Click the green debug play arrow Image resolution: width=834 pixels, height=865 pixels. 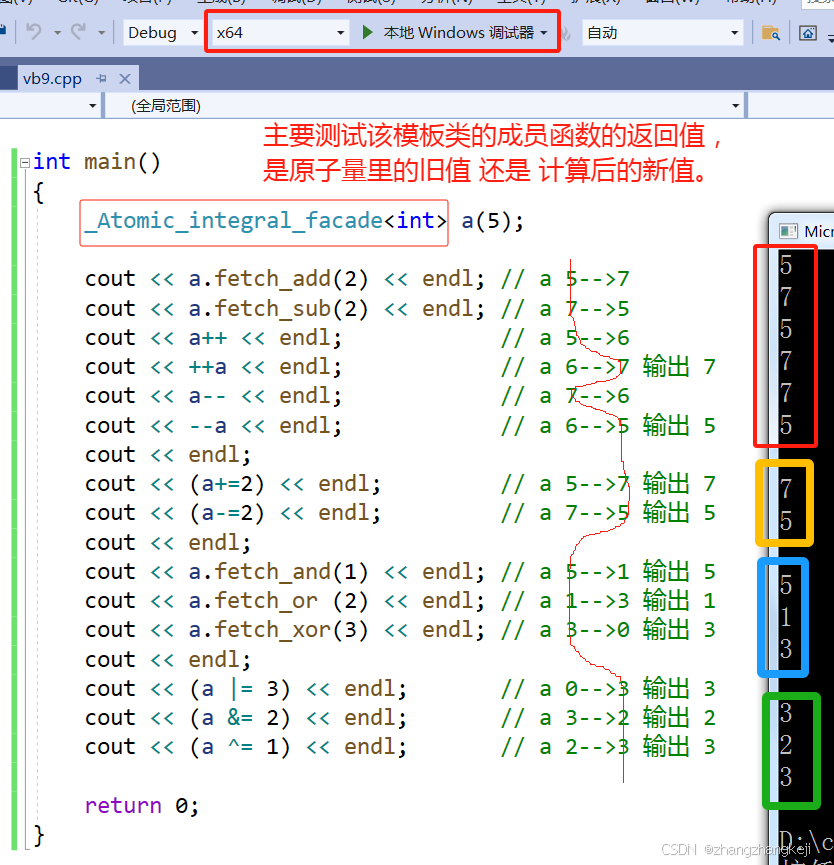pyautogui.click(x=366, y=31)
